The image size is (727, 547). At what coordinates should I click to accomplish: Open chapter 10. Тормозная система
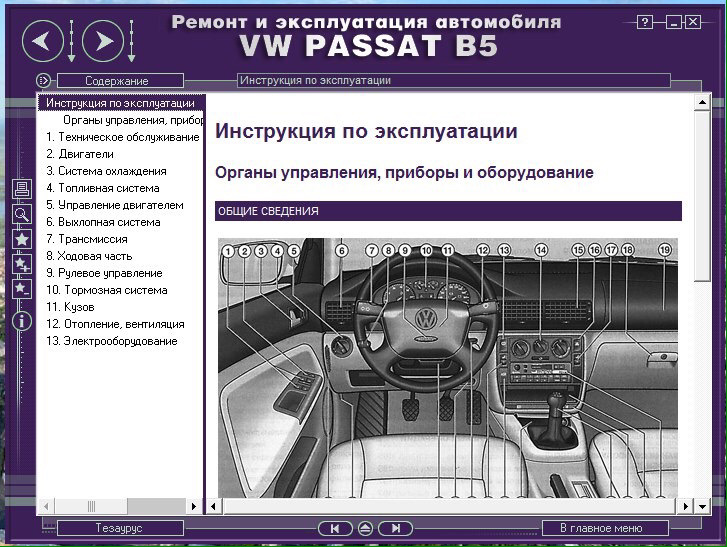click(x=107, y=290)
